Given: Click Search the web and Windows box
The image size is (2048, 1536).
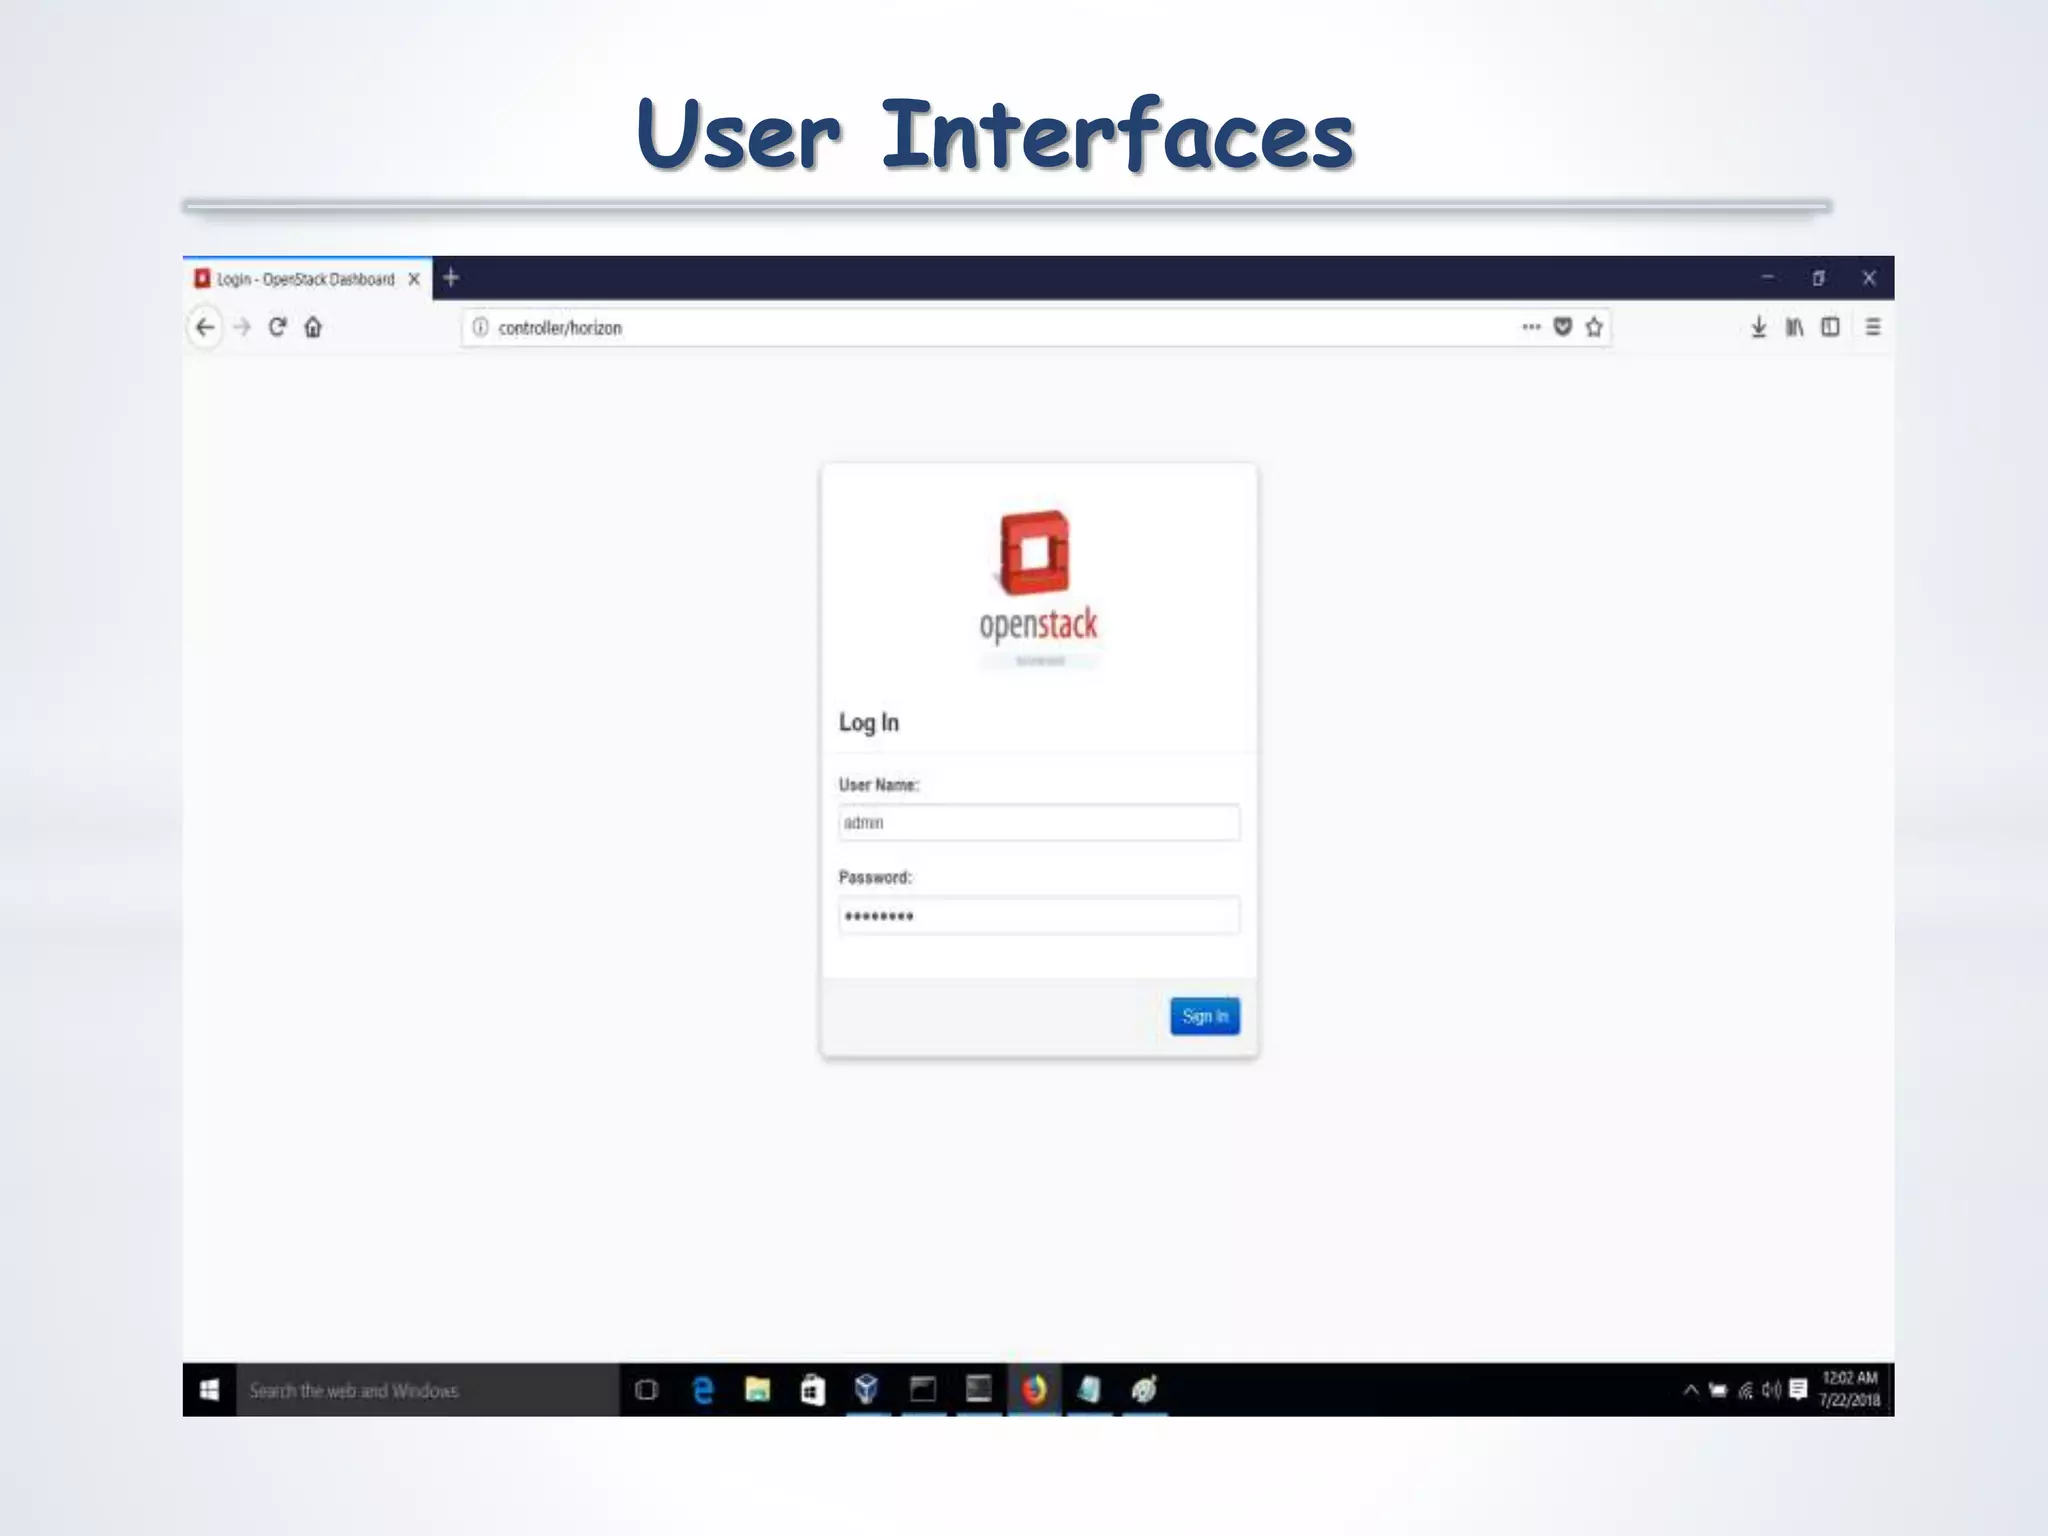Looking at the screenshot, I should click(428, 1390).
